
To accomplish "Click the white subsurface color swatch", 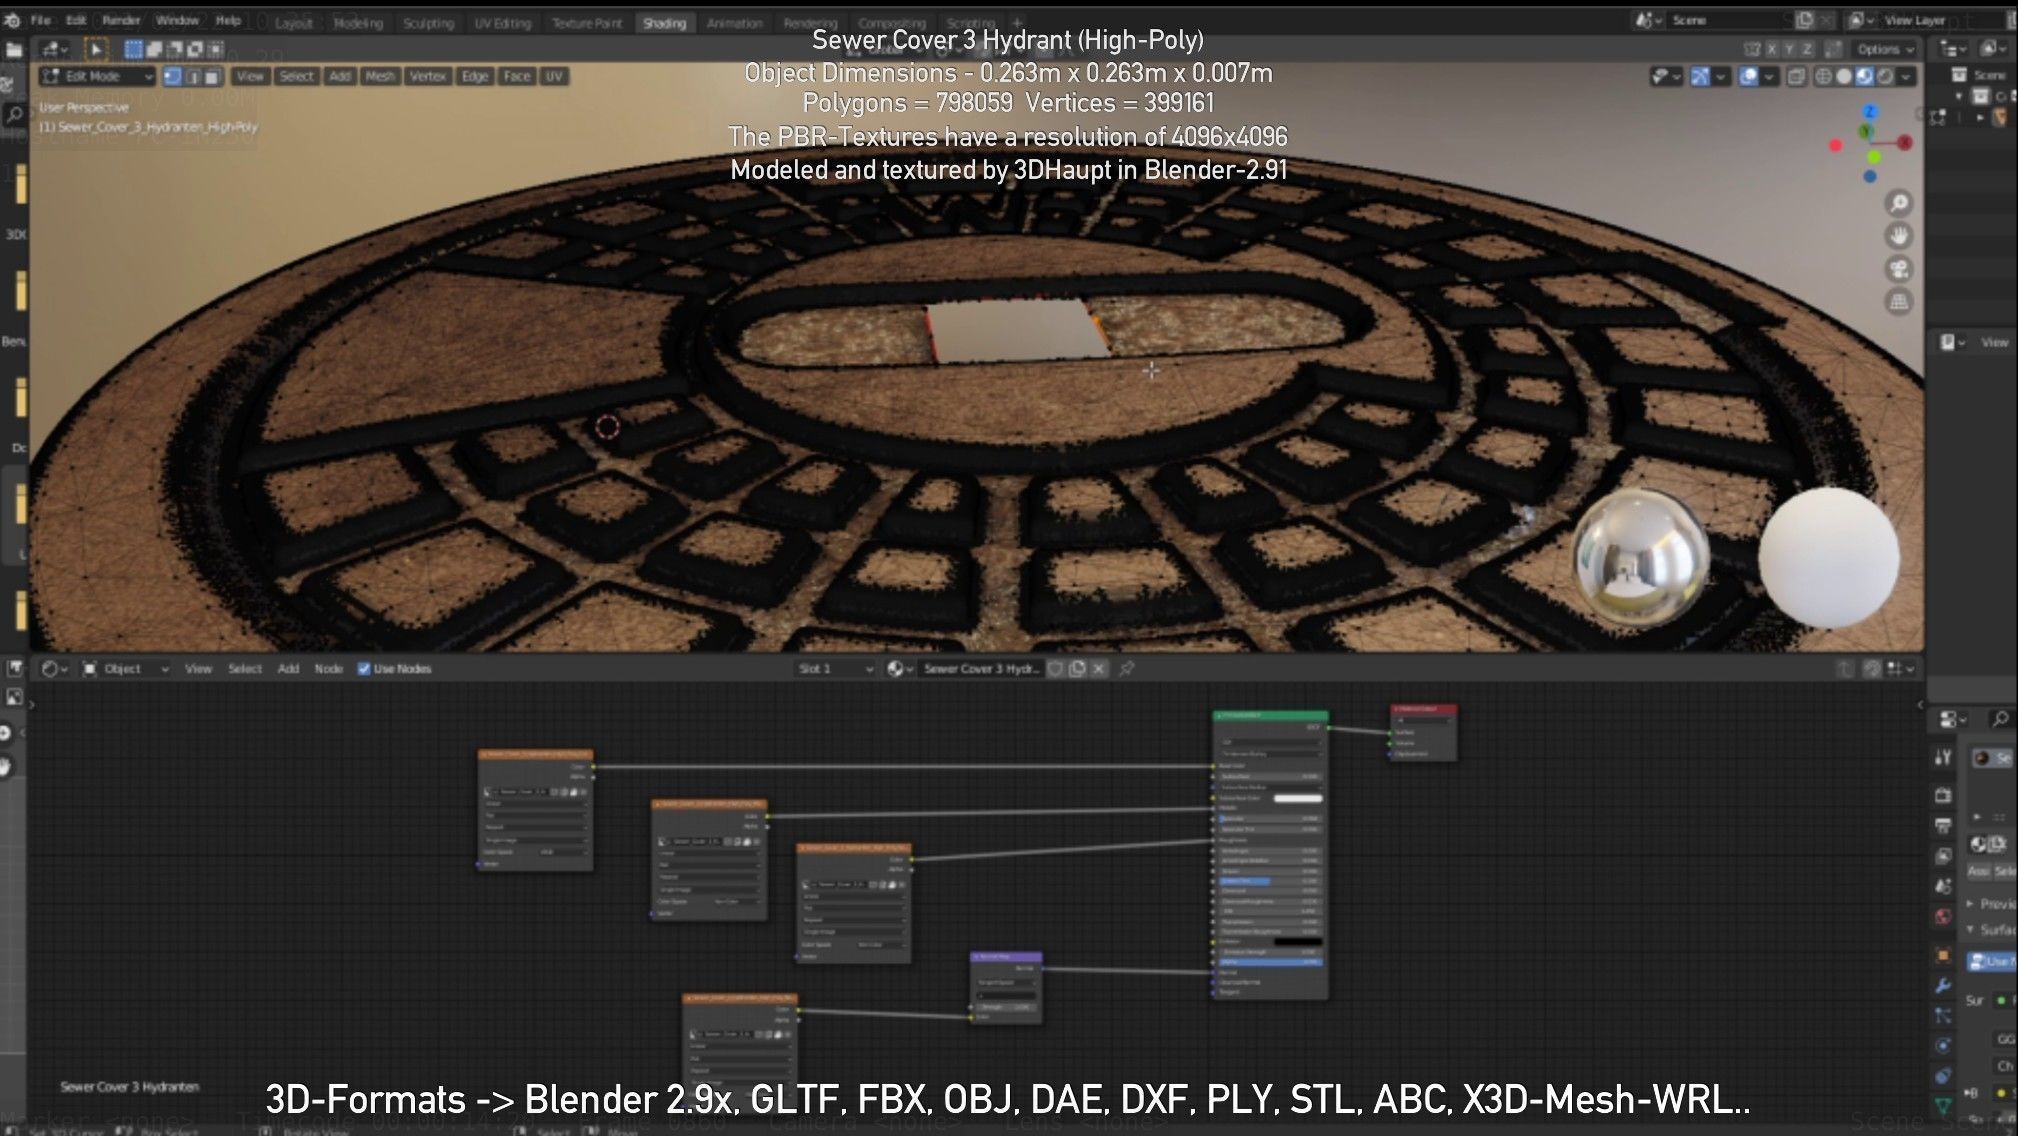I will click(x=1297, y=798).
